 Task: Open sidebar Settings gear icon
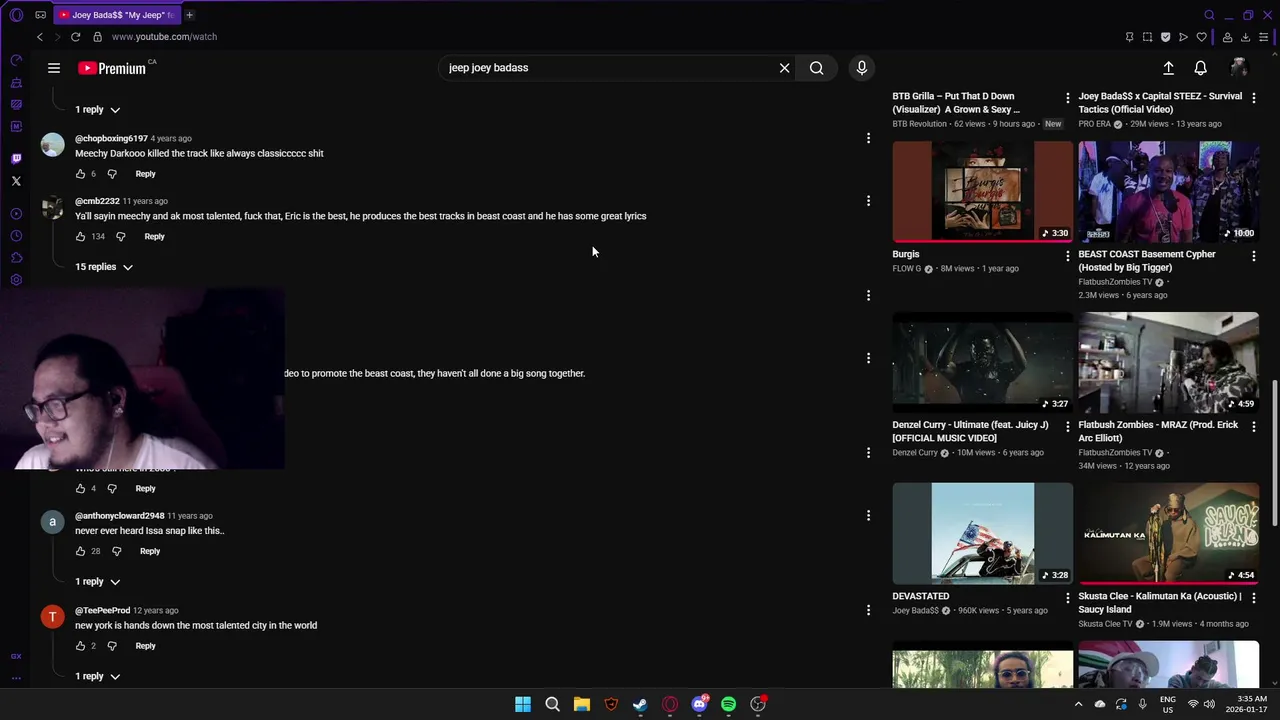click(x=16, y=280)
